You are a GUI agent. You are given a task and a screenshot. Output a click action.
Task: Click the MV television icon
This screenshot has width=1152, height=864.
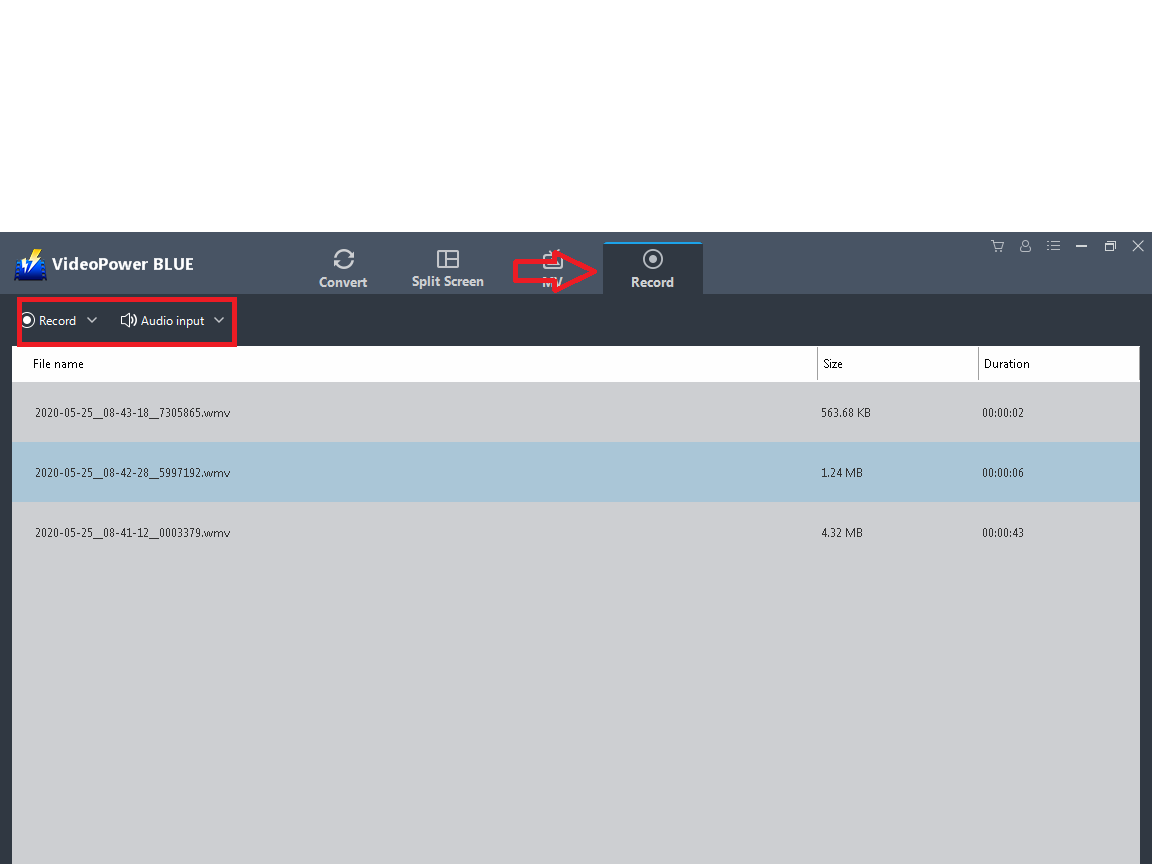(552, 258)
